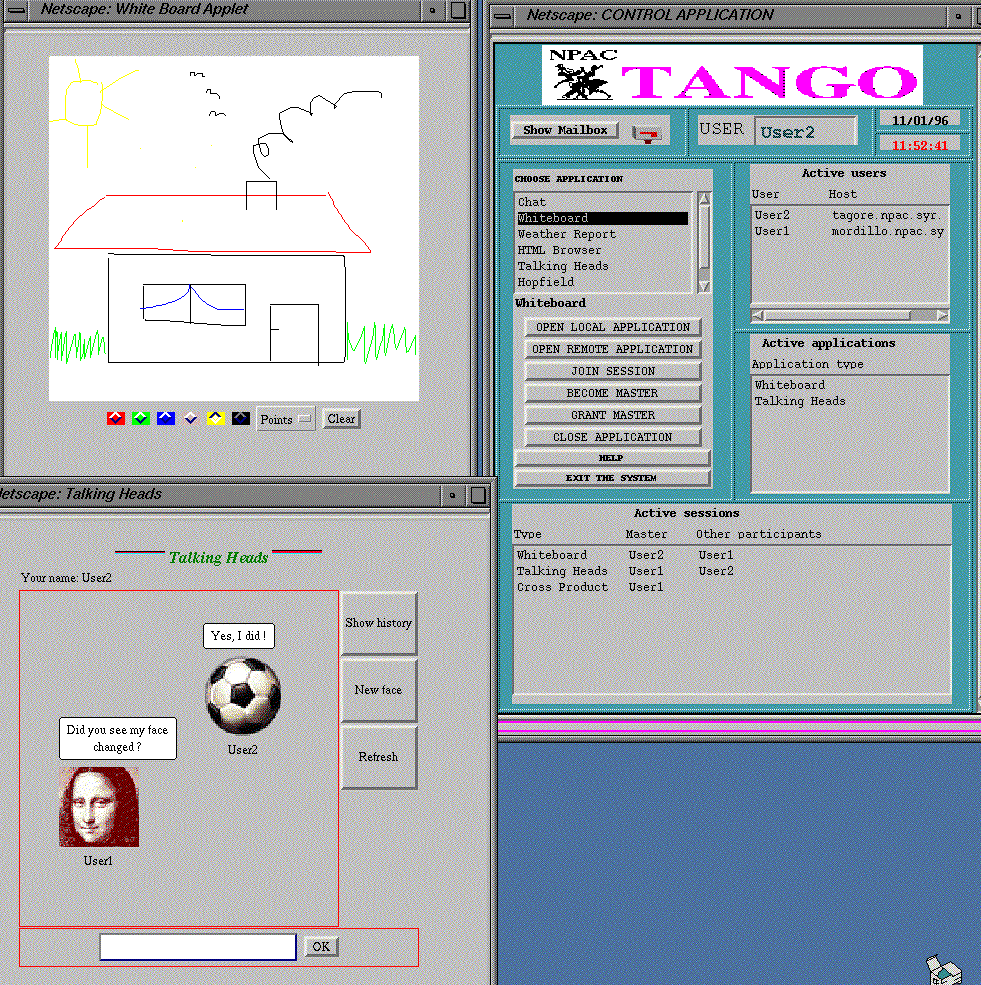The height and width of the screenshot is (985, 981).
Task: Click Open Local Application button
Action: tap(612, 327)
